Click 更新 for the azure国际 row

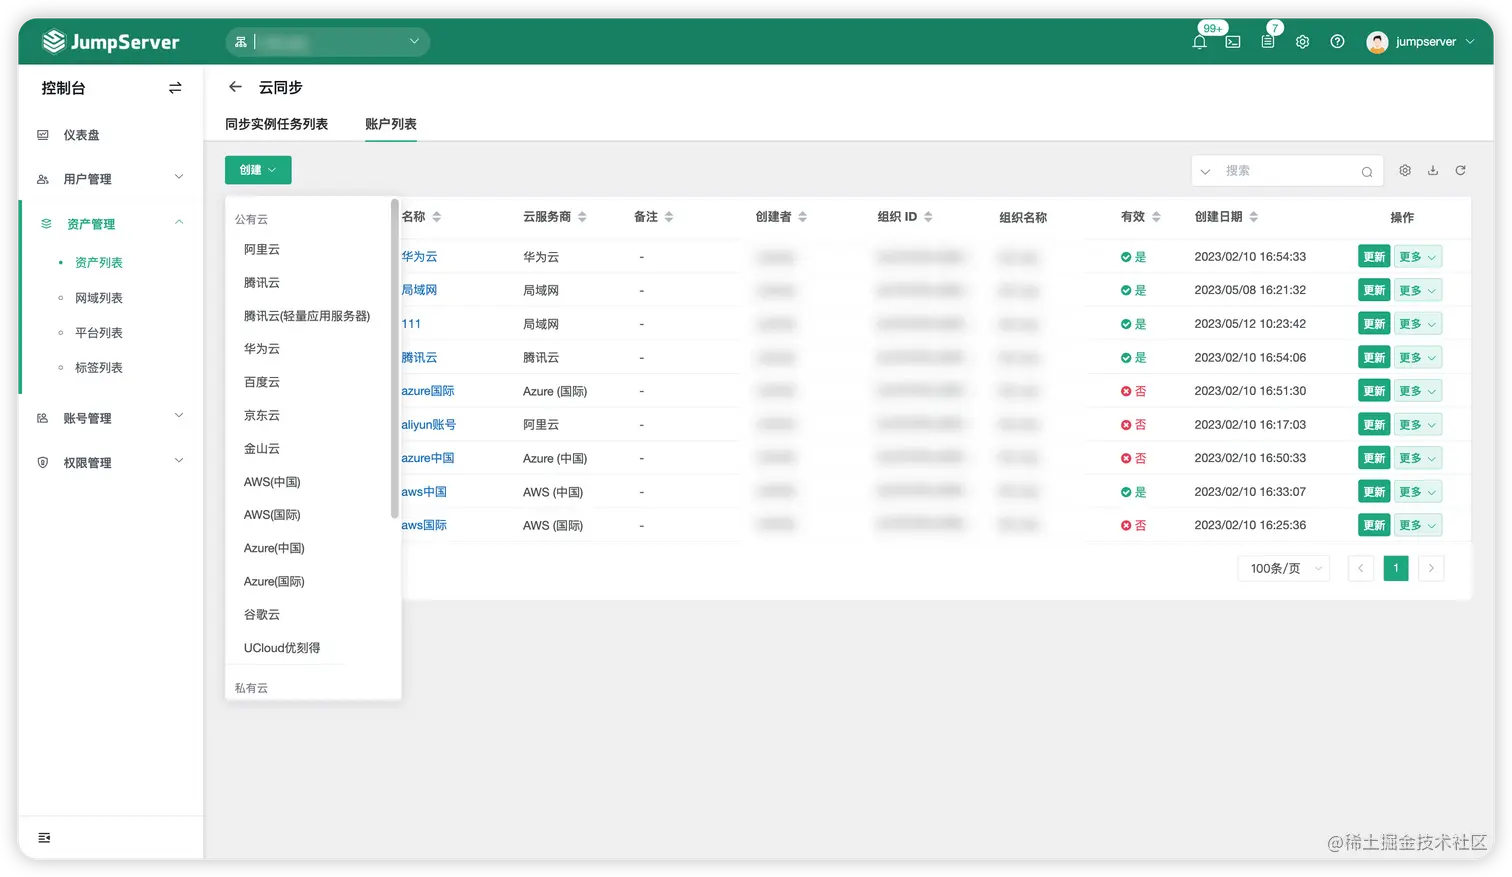[1374, 391]
